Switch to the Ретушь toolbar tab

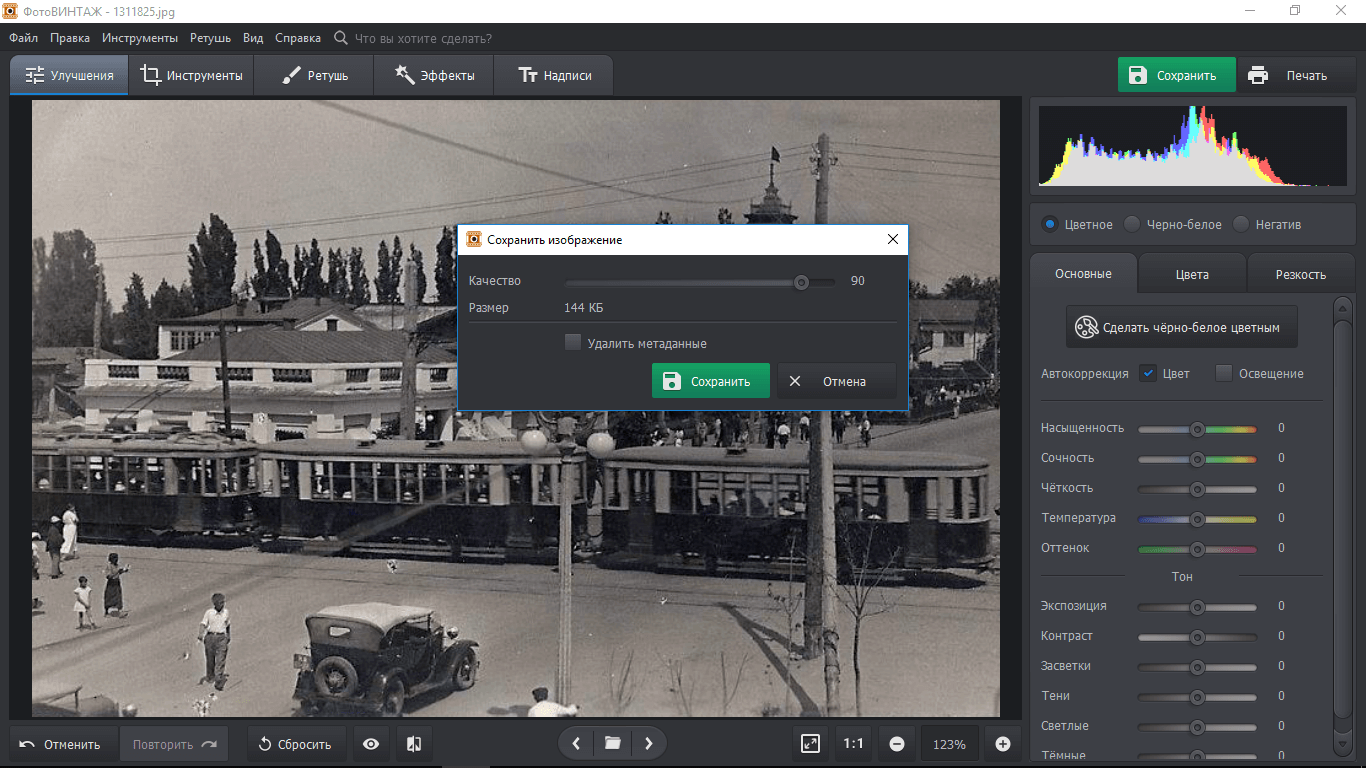[314, 75]
